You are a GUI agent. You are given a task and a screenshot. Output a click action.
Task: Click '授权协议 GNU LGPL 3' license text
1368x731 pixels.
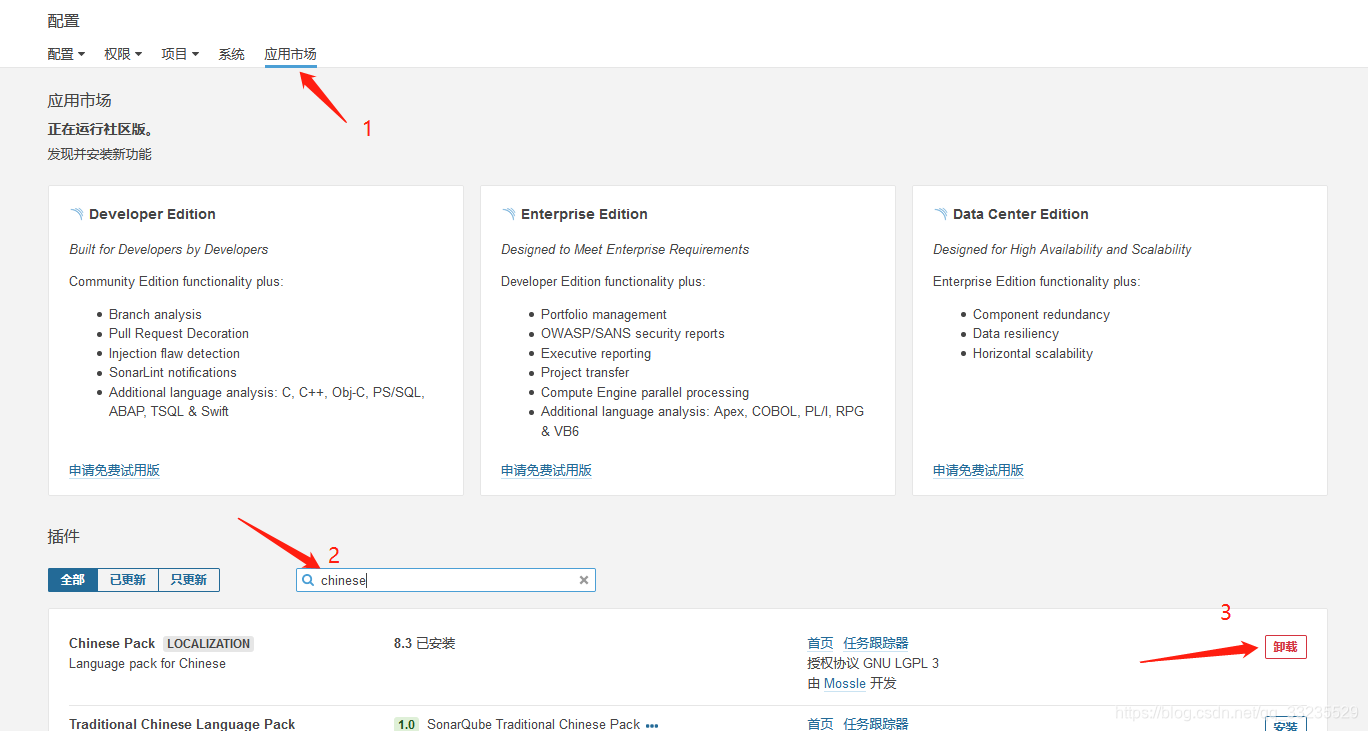tap(873, 663)
